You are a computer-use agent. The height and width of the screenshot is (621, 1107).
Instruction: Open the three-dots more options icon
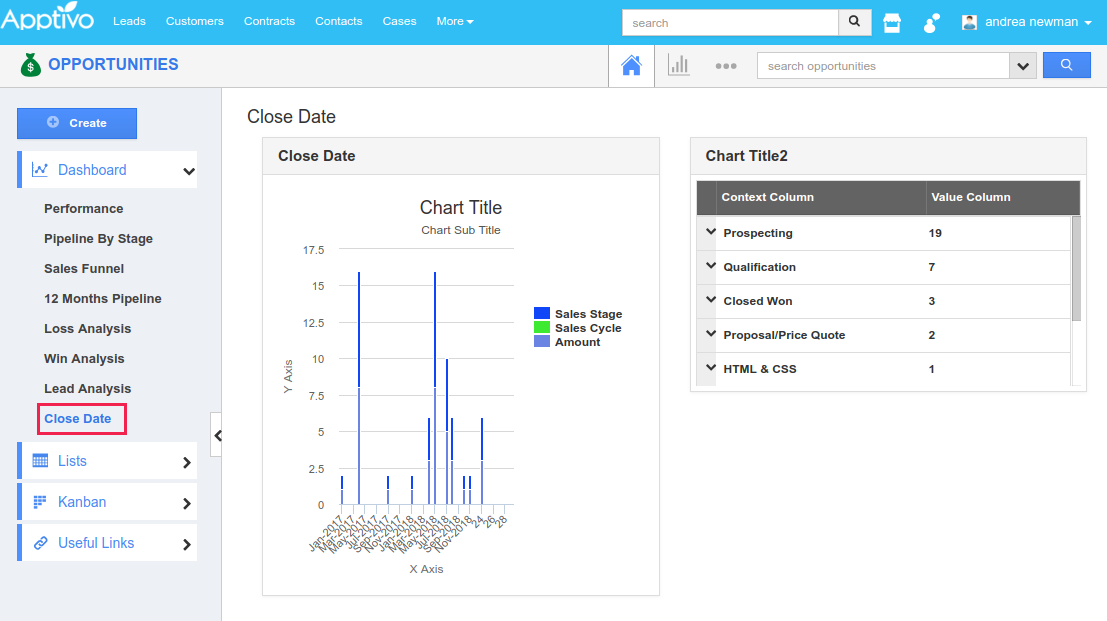click(x=726, y=66)
